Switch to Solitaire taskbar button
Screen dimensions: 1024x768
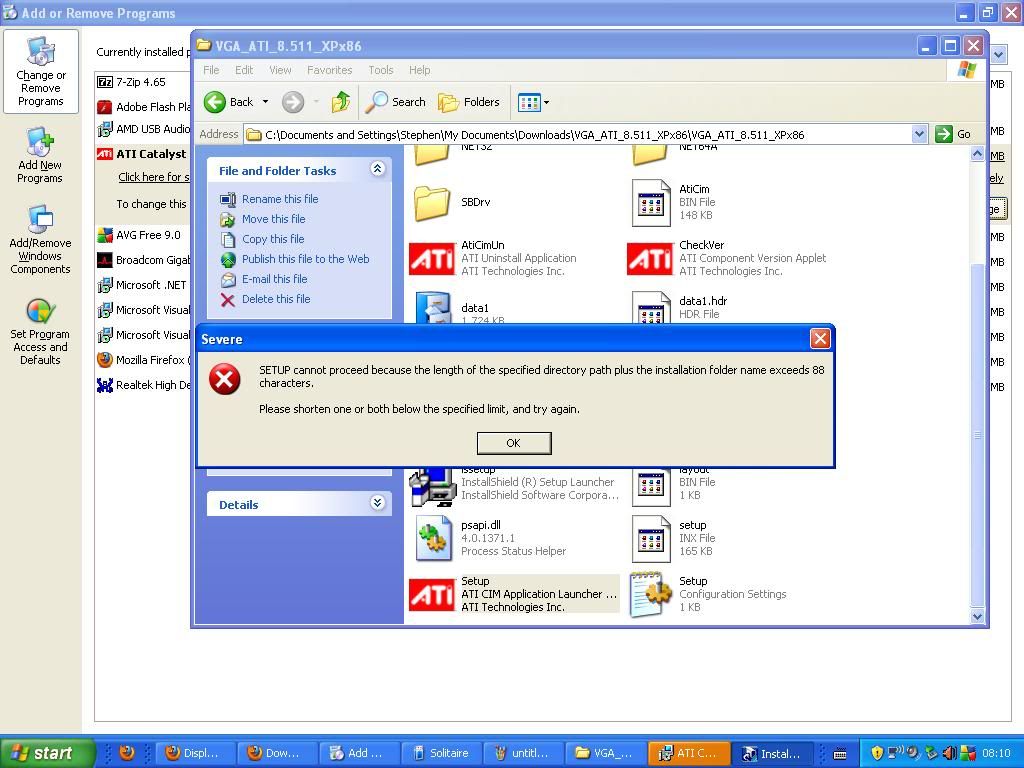[x=441, y=753]
